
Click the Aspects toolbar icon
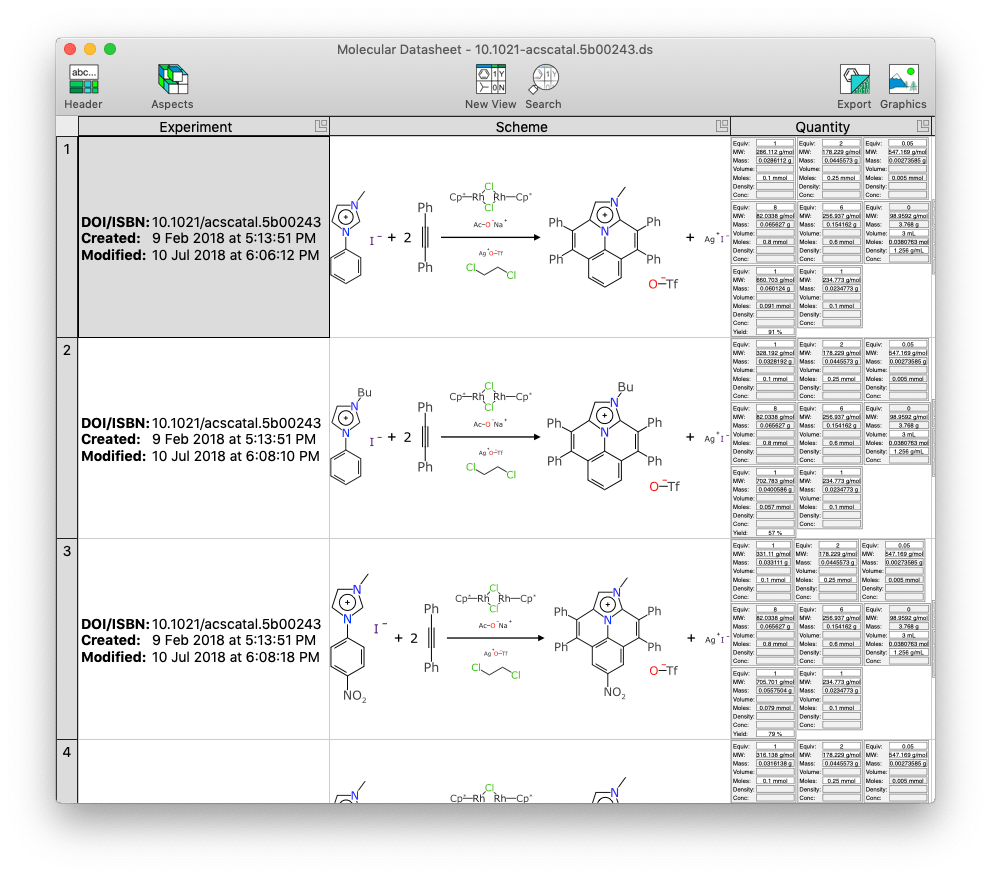172,81
